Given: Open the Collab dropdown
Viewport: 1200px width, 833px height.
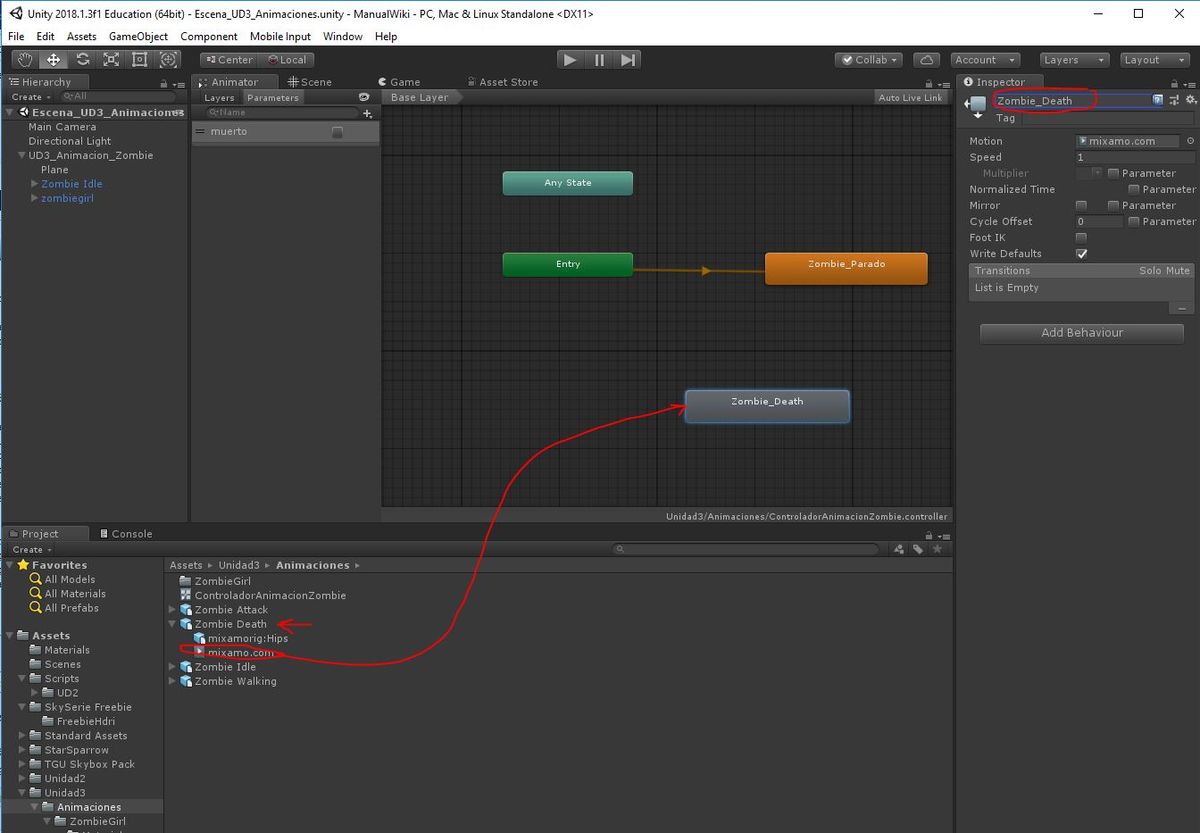Looking at the screenshot, I should [x=869, y=60].
